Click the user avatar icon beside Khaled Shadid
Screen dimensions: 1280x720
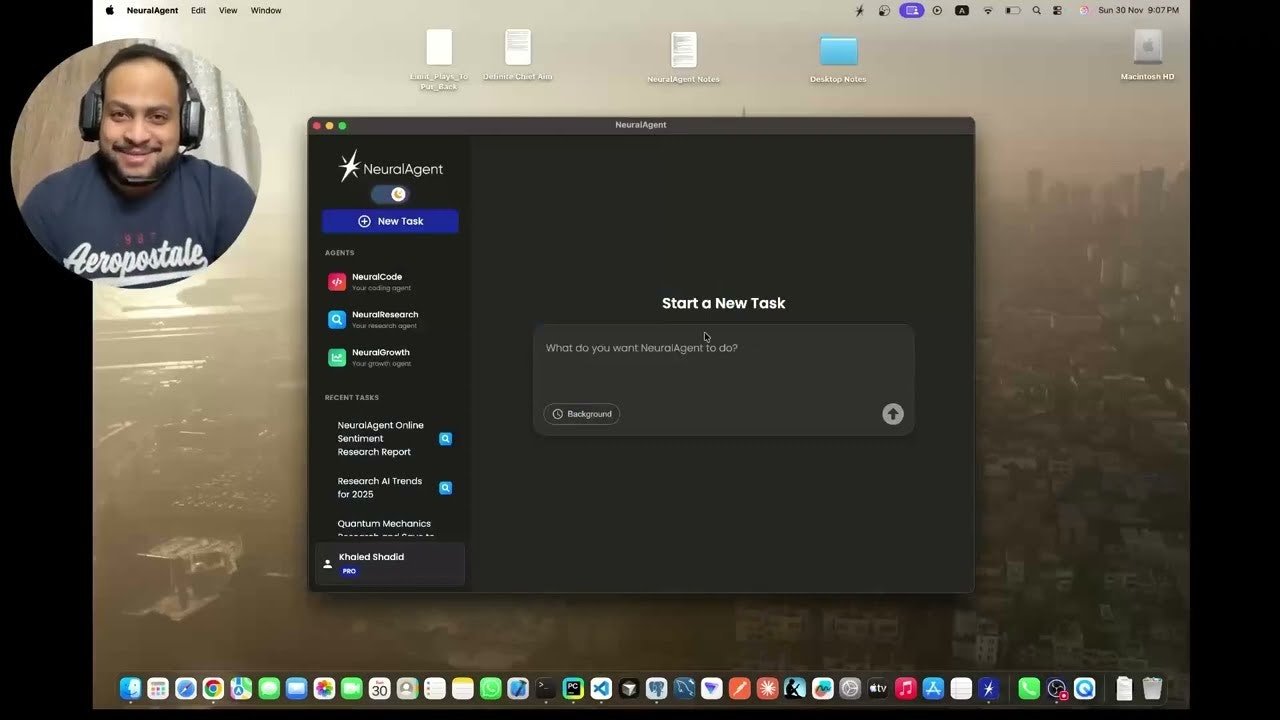pyautogui.click(x=327, y=564)
